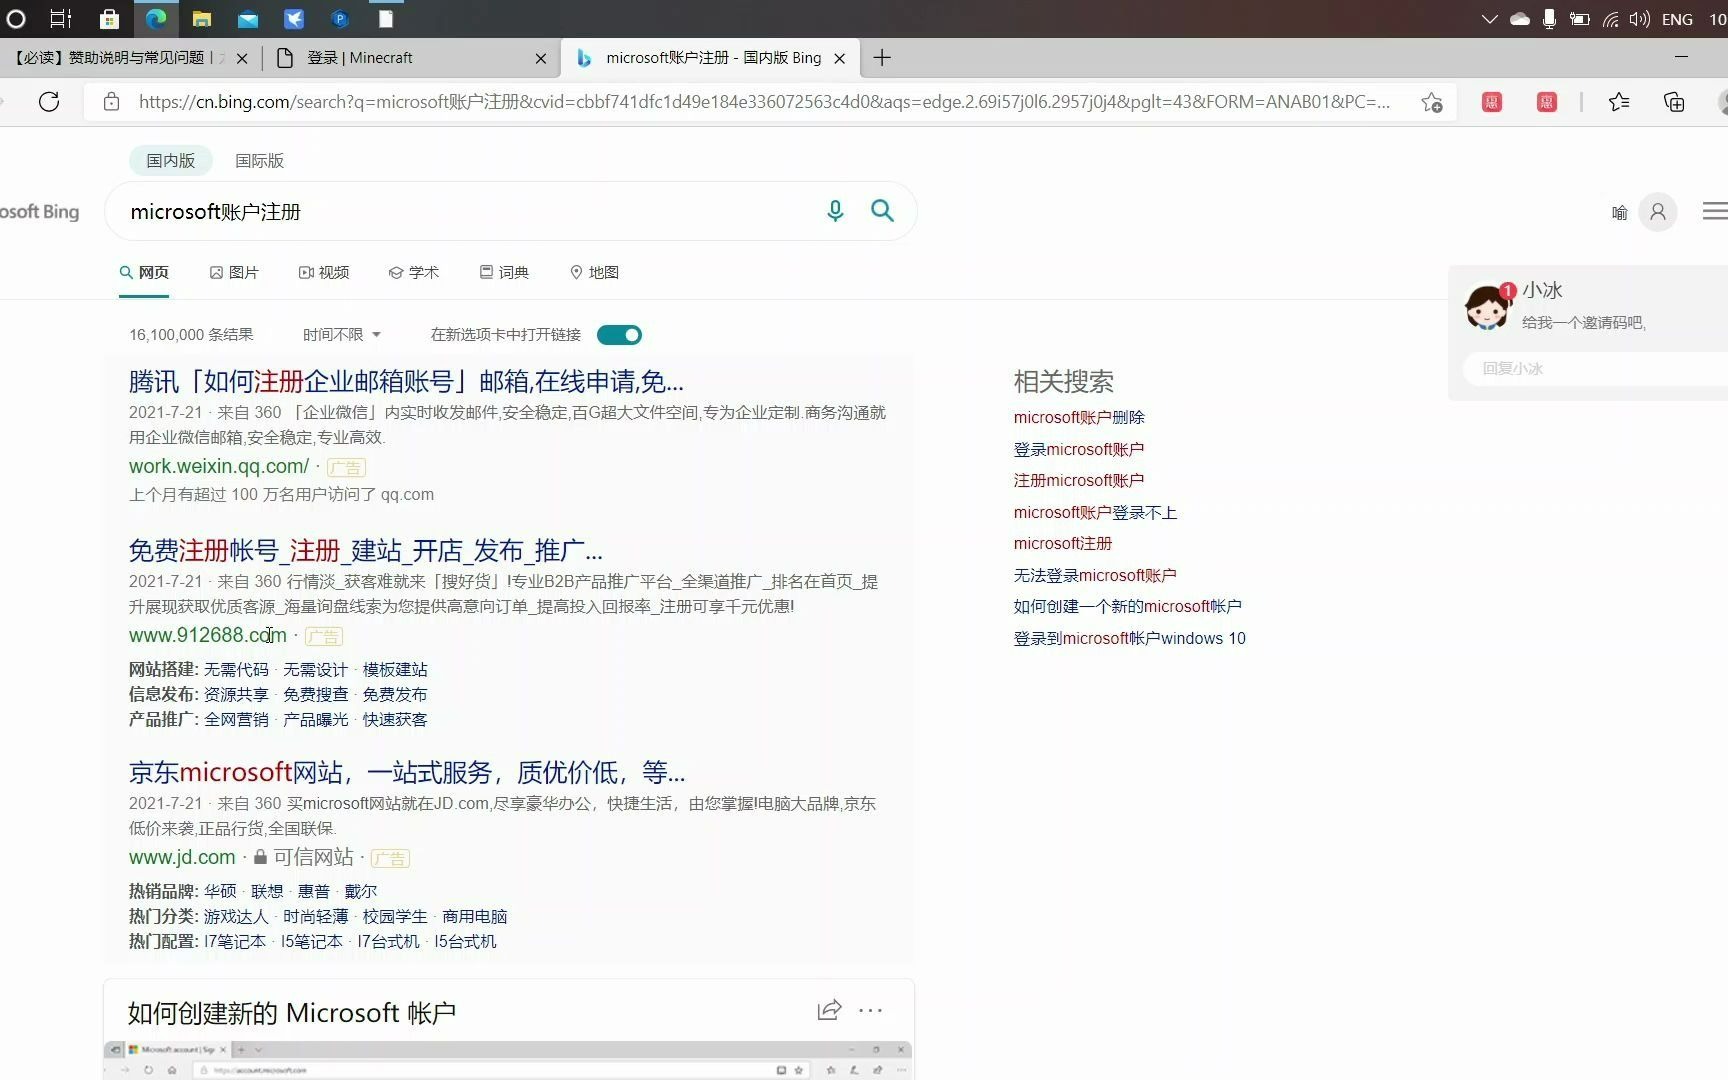The image size is (1728, 1080).
Task: Open more options ellipsis on 如何创建新的 card
Action: click(x=871, y=1010)
